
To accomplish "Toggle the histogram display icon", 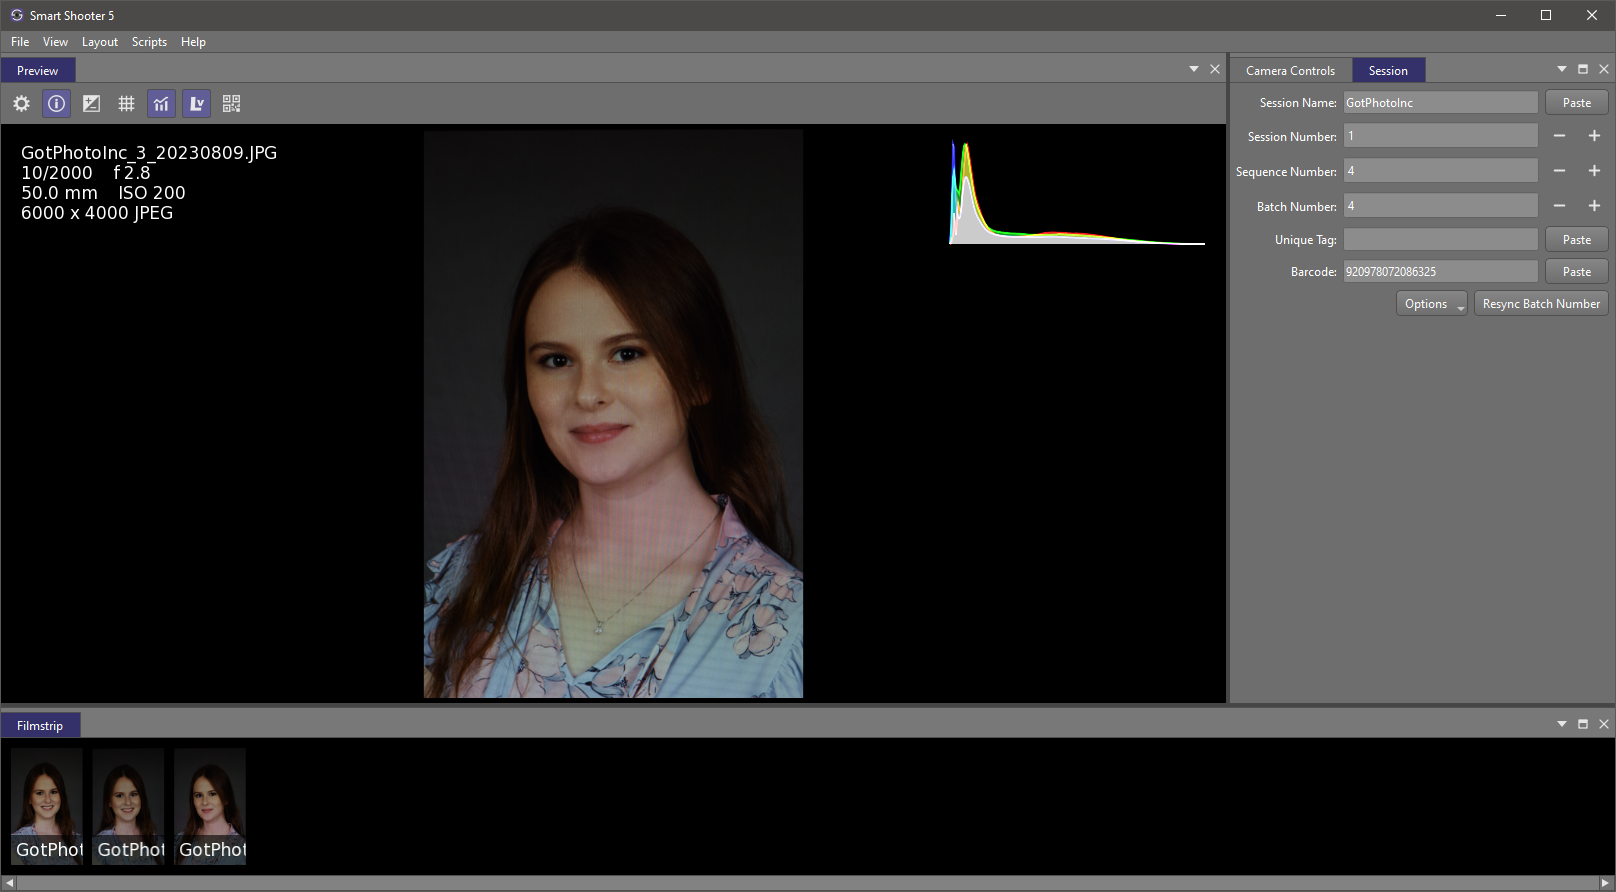I will (x=162, y=104).
